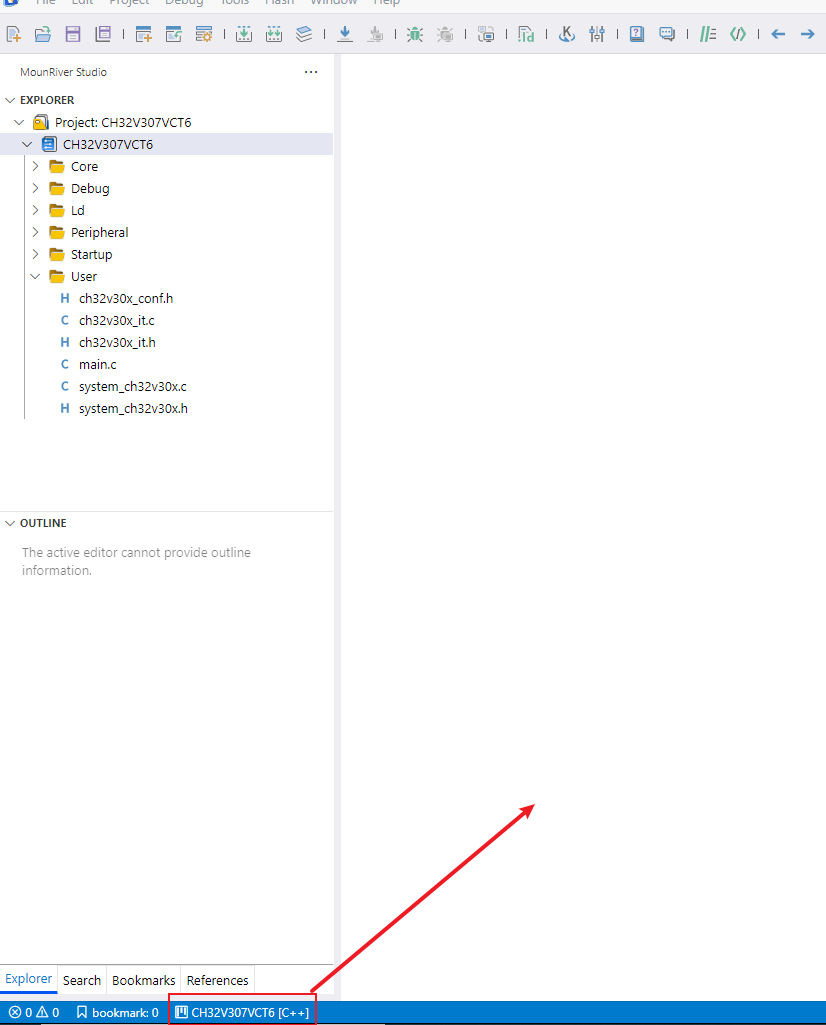Open the import project icon

click(173, 34)
